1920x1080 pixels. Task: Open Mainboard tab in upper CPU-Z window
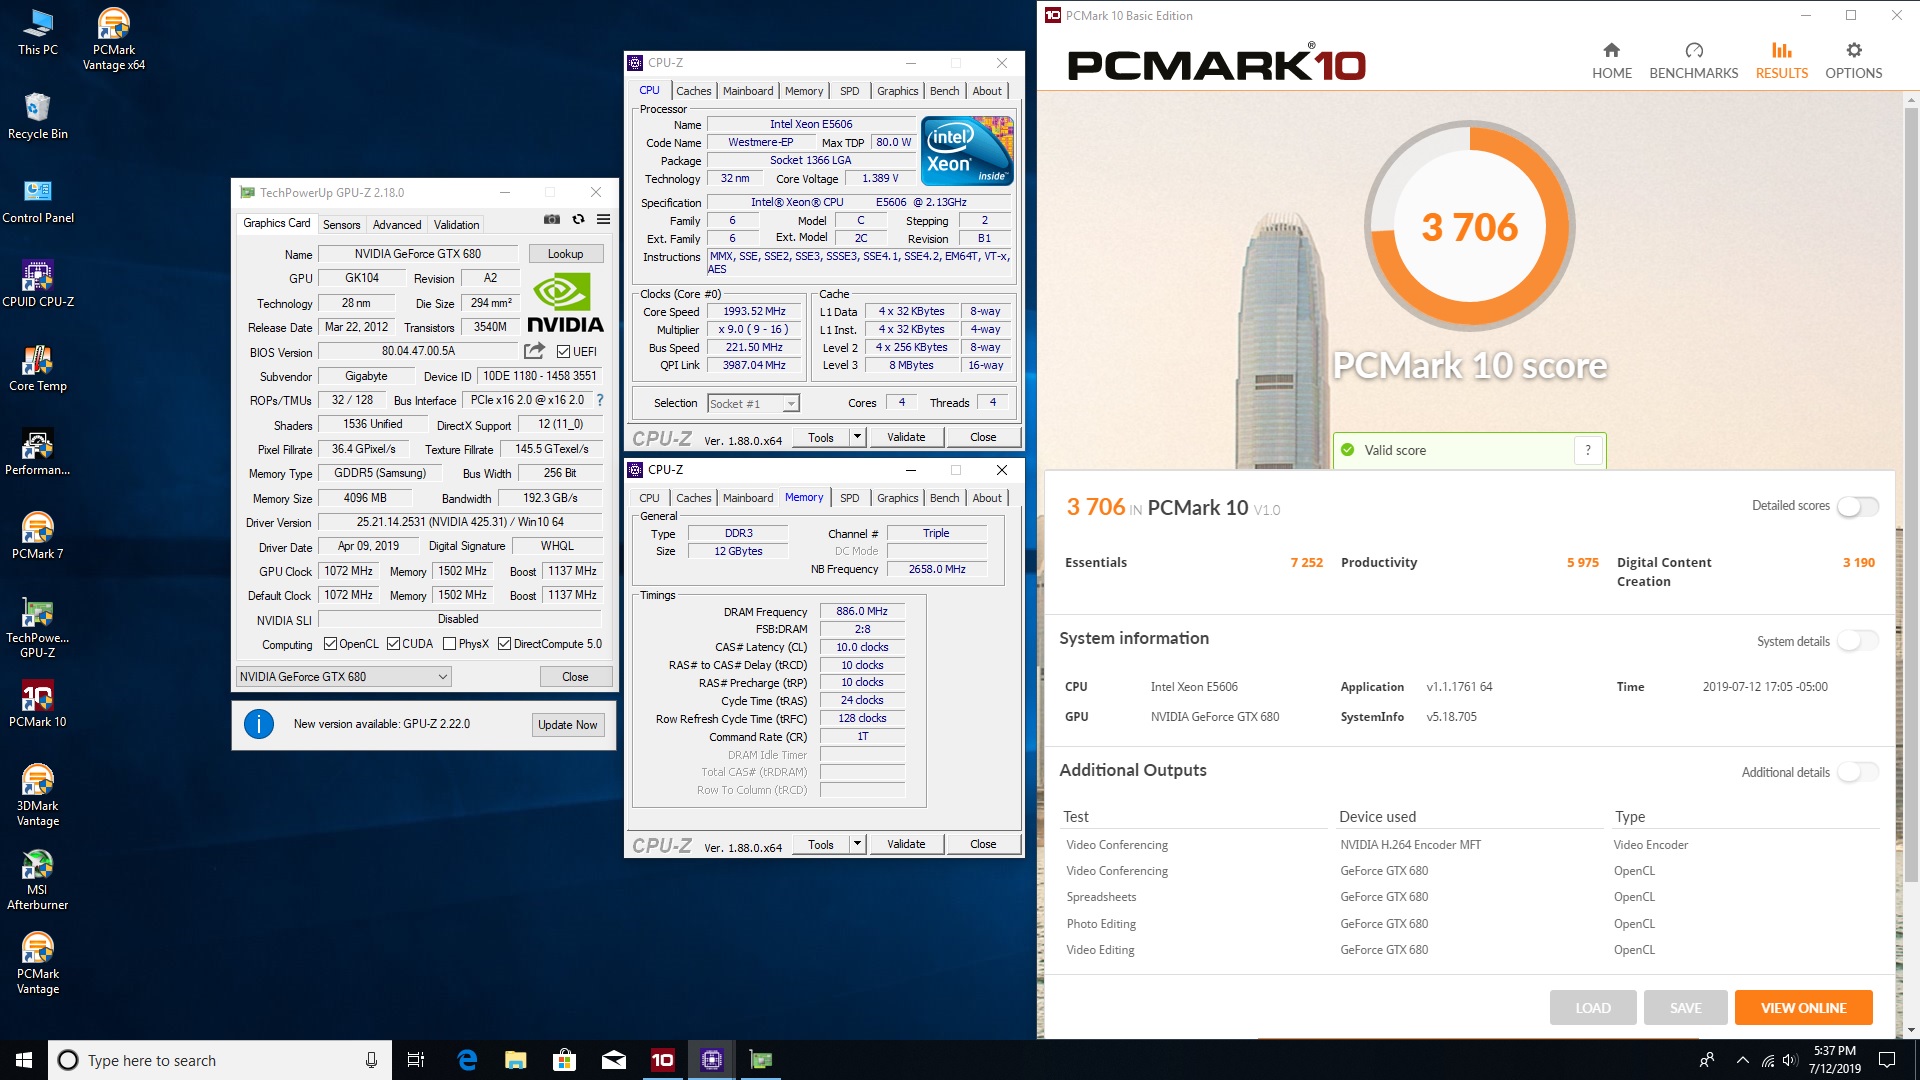click(748, 91)
